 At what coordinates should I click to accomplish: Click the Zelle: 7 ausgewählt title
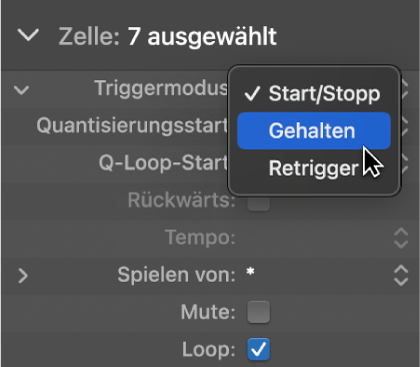tap(168, 36)
